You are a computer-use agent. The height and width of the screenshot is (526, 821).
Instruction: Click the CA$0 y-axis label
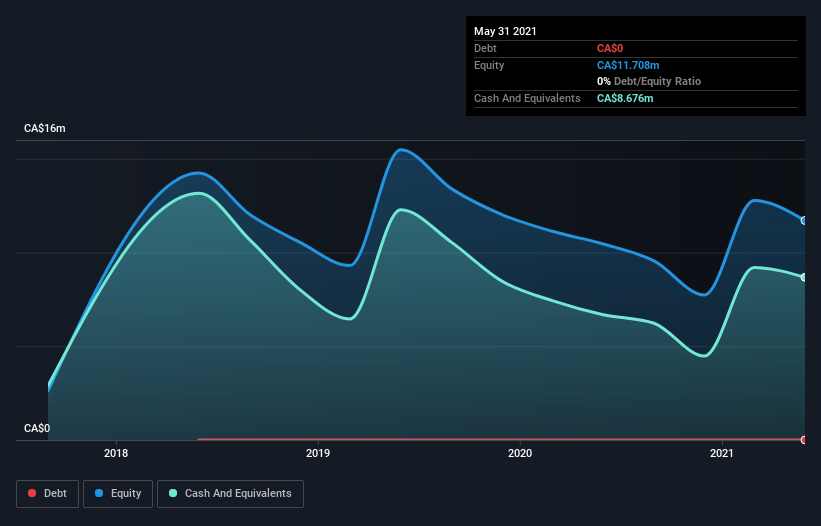coord(37,428)
